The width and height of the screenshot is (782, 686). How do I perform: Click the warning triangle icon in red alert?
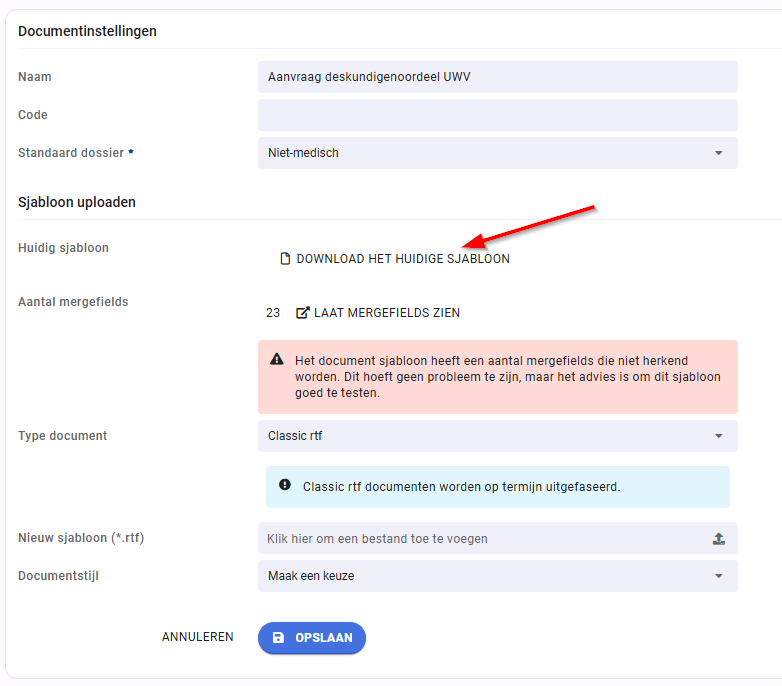click(x=277, y=359)
